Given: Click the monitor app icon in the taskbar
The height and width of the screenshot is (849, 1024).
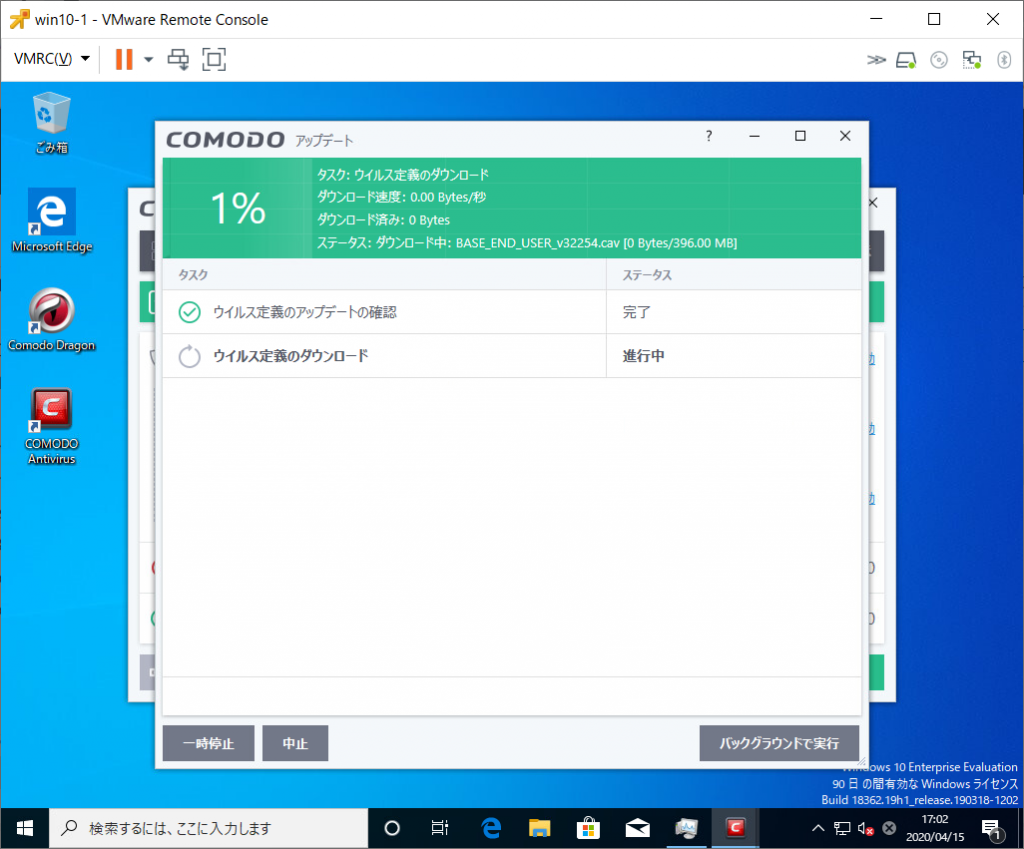Looking at the screenshot, I should point(686,828).
